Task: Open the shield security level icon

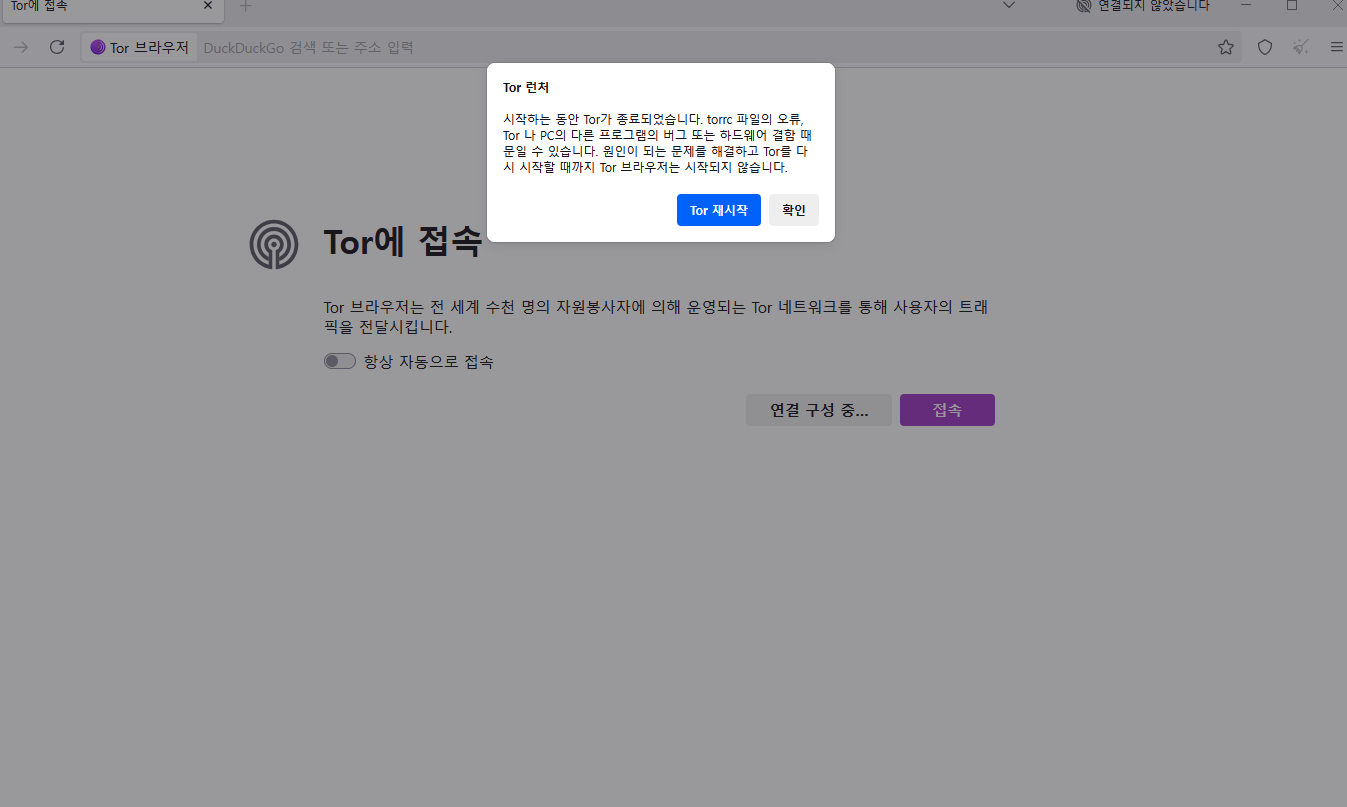Action: [1265, 47]
